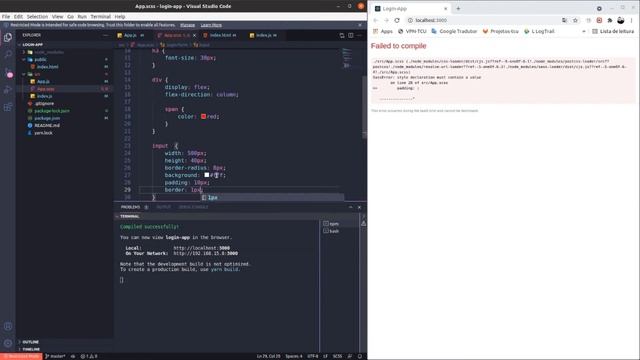
Task: Dismiss the Restricted Mode notification banner
Action: tap(360, 25)
